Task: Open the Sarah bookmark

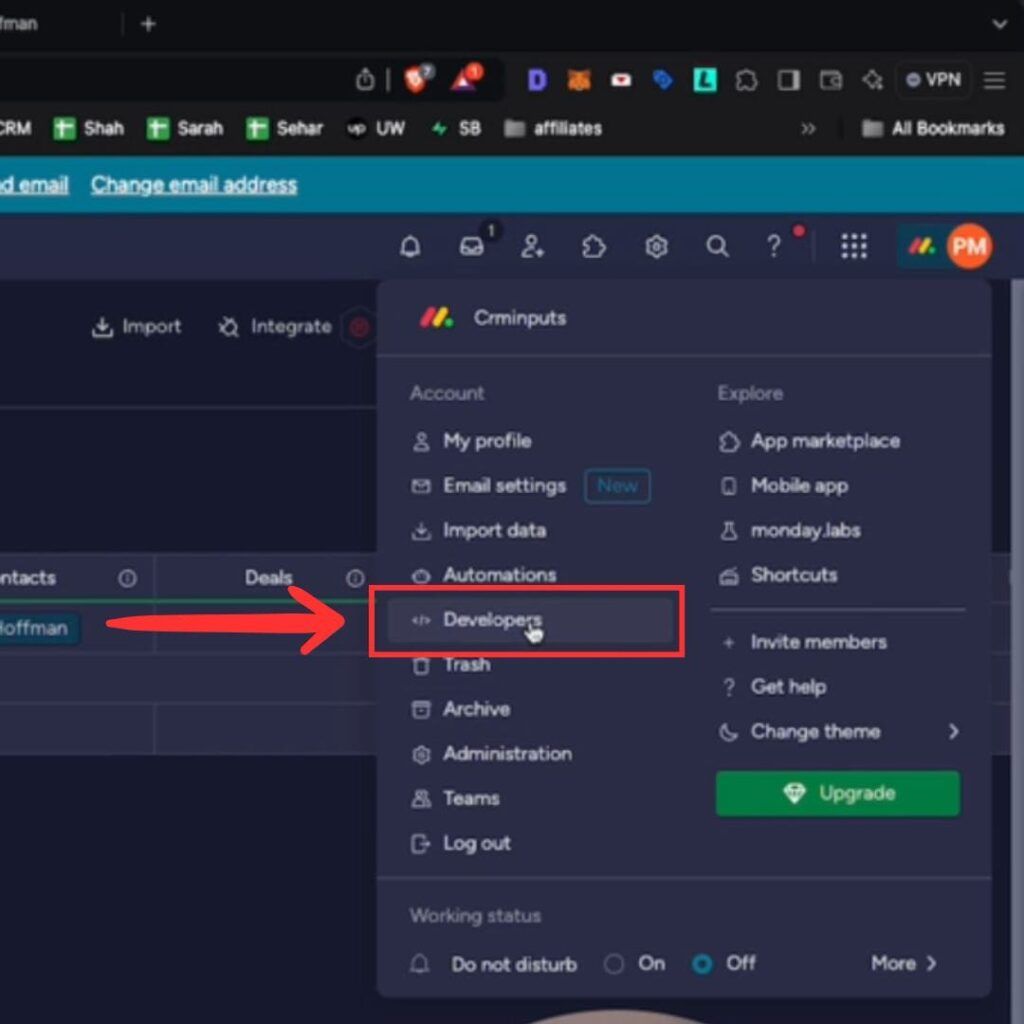Action: [x=185, y=129]
